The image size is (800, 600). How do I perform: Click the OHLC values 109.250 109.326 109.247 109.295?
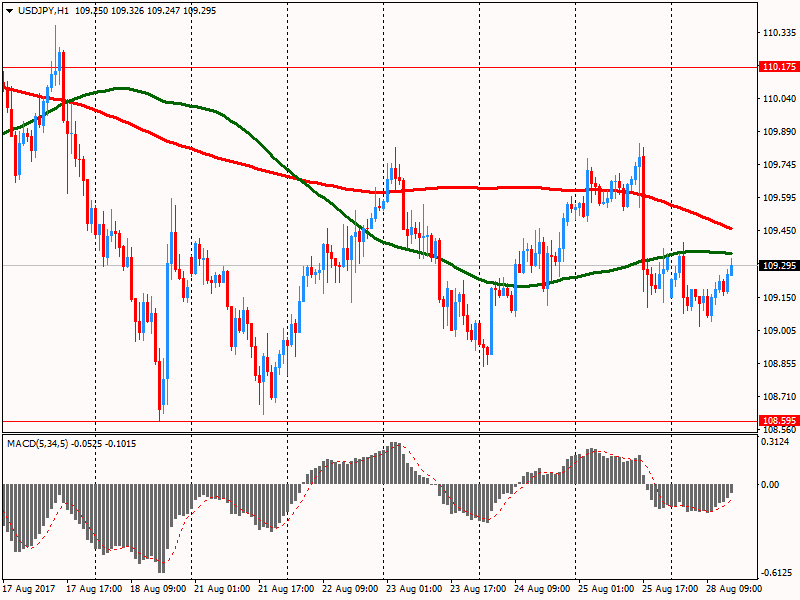click(x=145, y=11)
